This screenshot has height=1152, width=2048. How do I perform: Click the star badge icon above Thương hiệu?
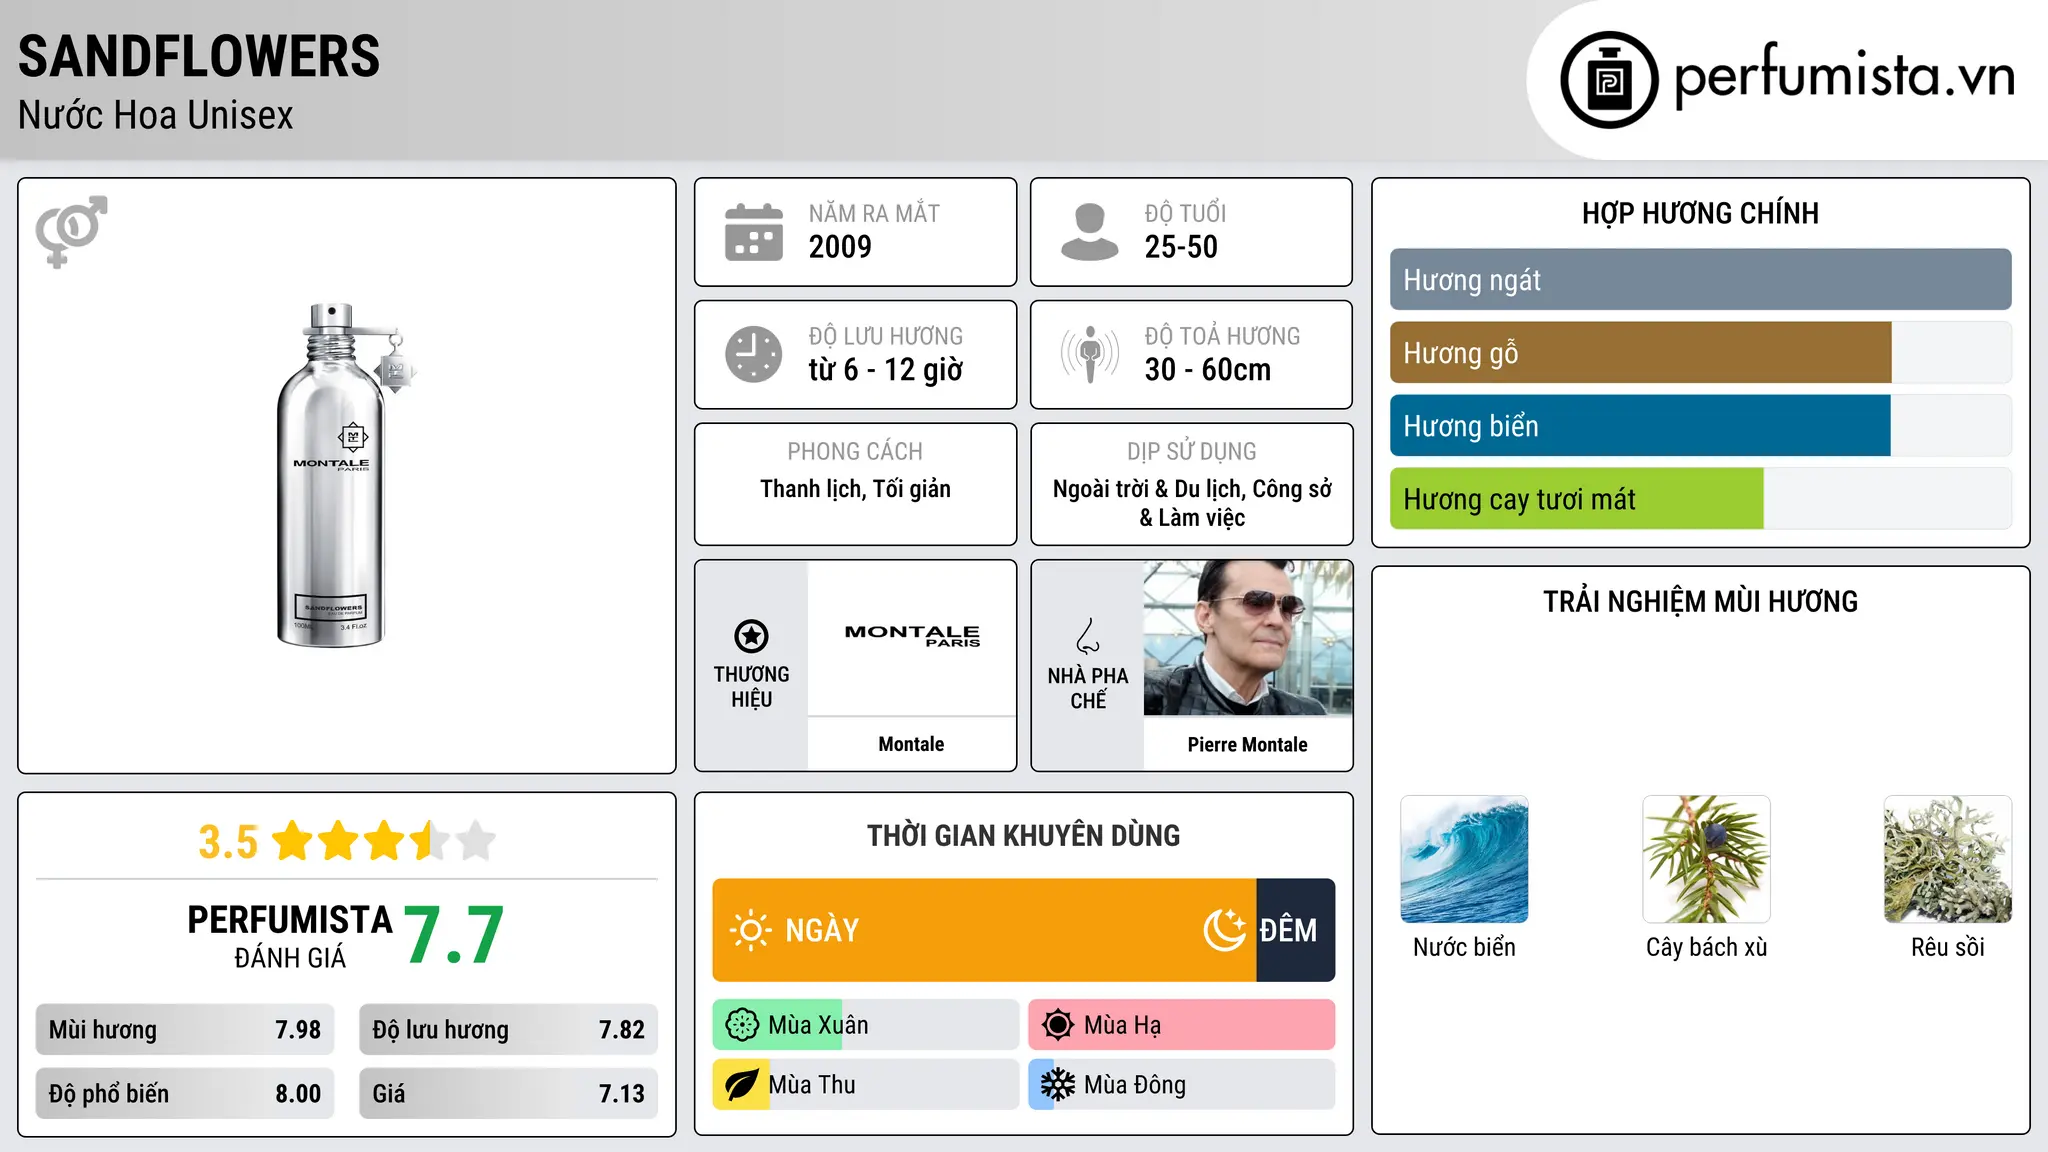click(x=751, y=636)
